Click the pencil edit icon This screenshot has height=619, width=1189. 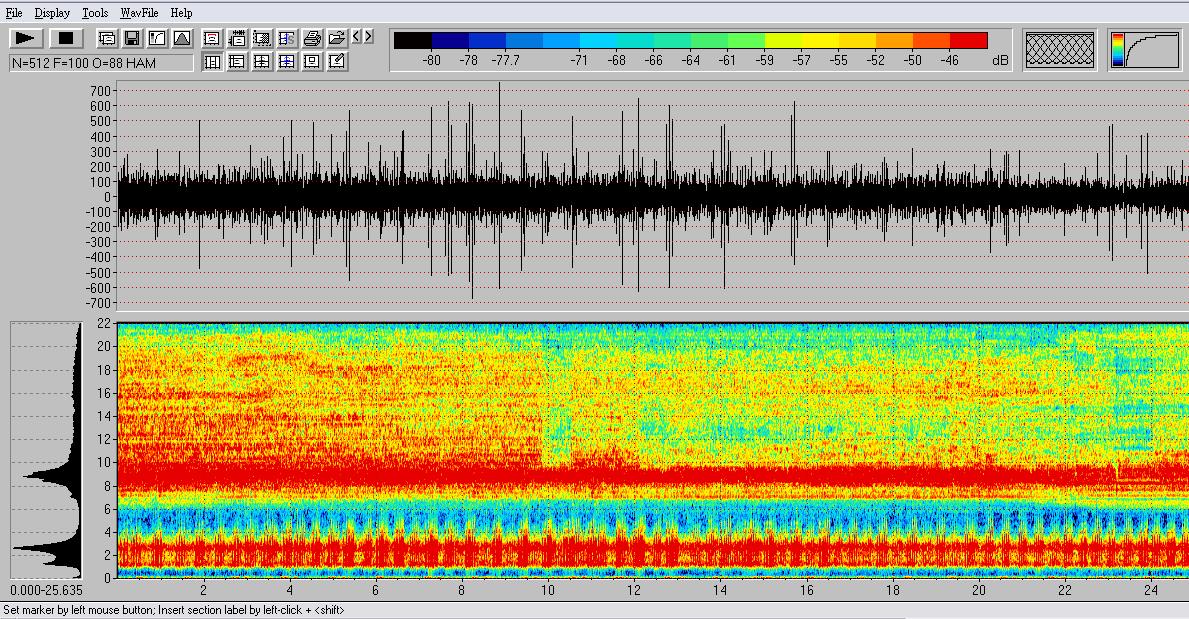pyautogui.click(x=337, y=61)
